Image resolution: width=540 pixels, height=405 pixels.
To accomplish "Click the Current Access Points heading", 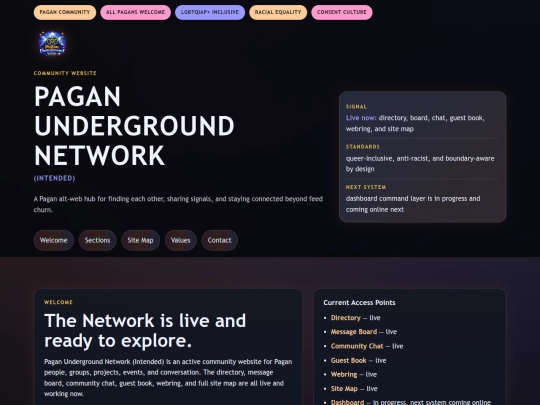I will point(359,302).
